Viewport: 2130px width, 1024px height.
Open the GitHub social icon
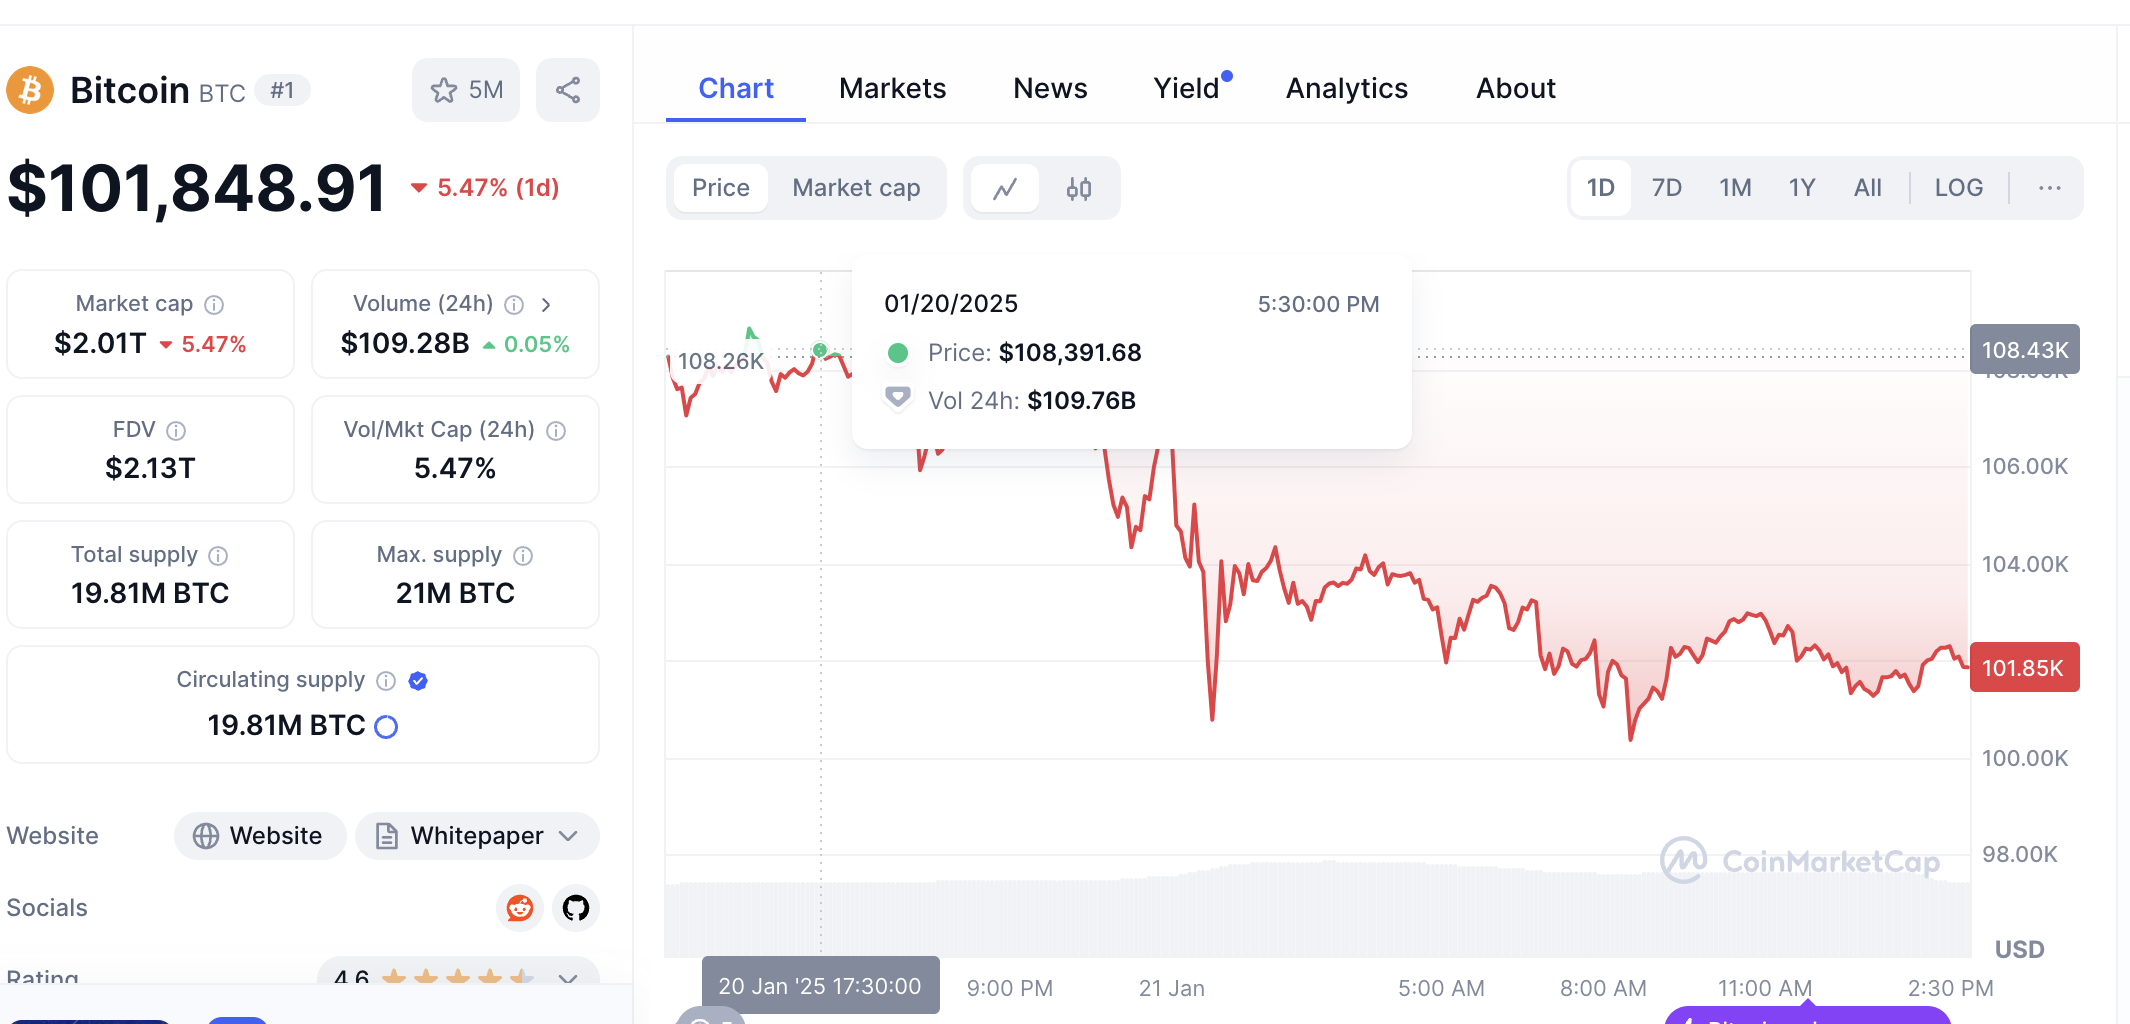tap(576, 908)
